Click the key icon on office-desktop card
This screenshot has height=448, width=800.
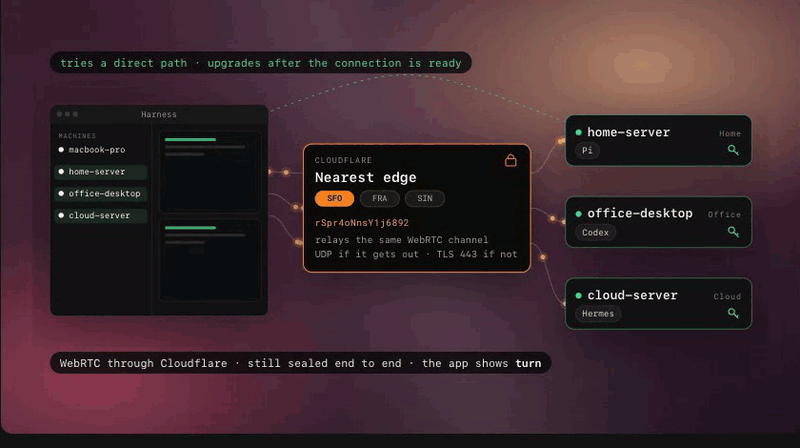(x=733, y=232)
